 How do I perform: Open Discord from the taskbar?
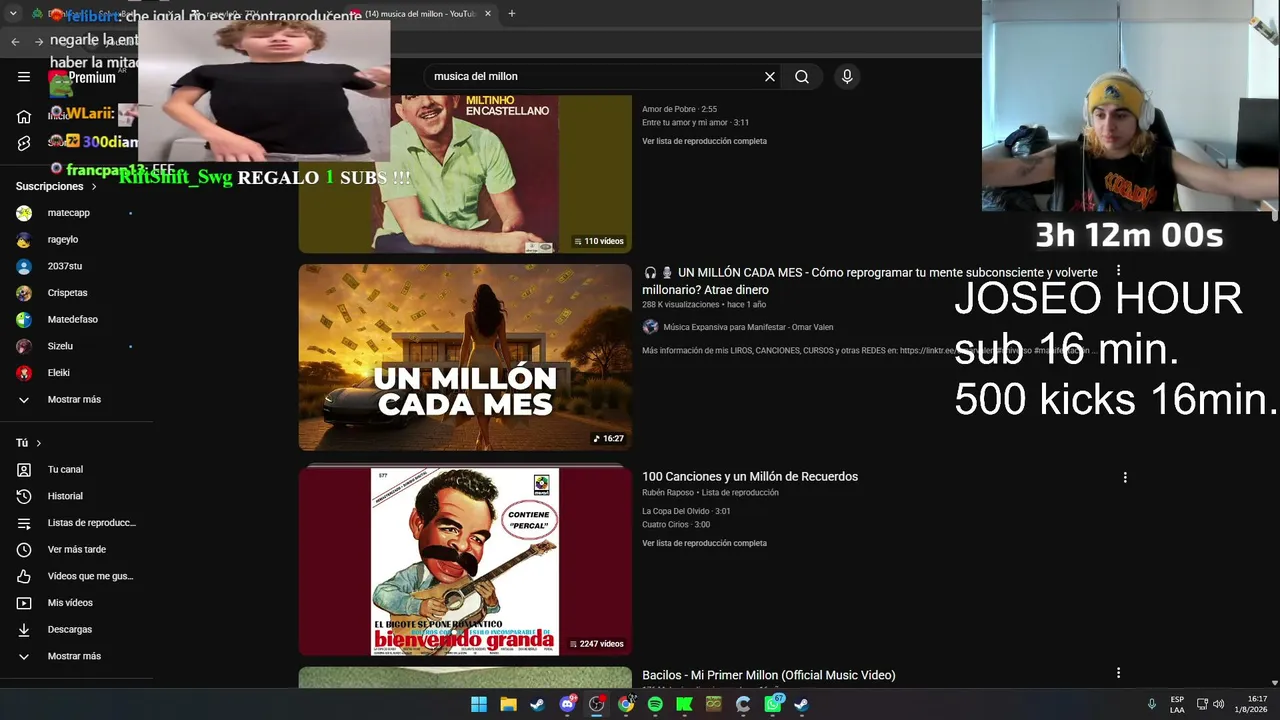pyautogui.click(x=567, y=704)
